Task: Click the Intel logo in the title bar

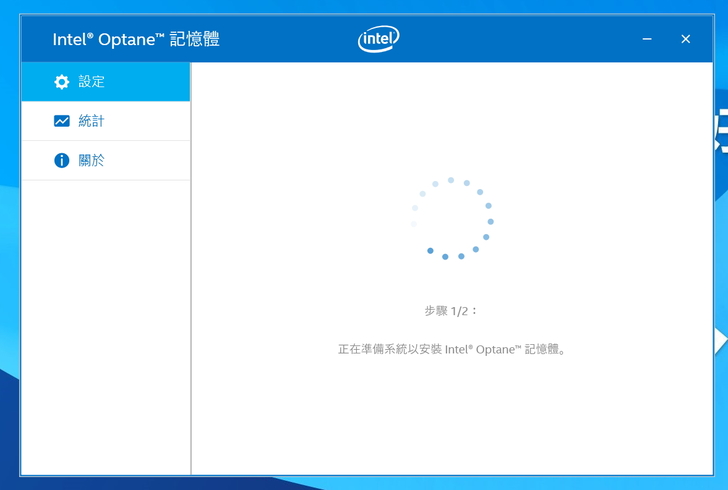Action: [x=378, y=39]
